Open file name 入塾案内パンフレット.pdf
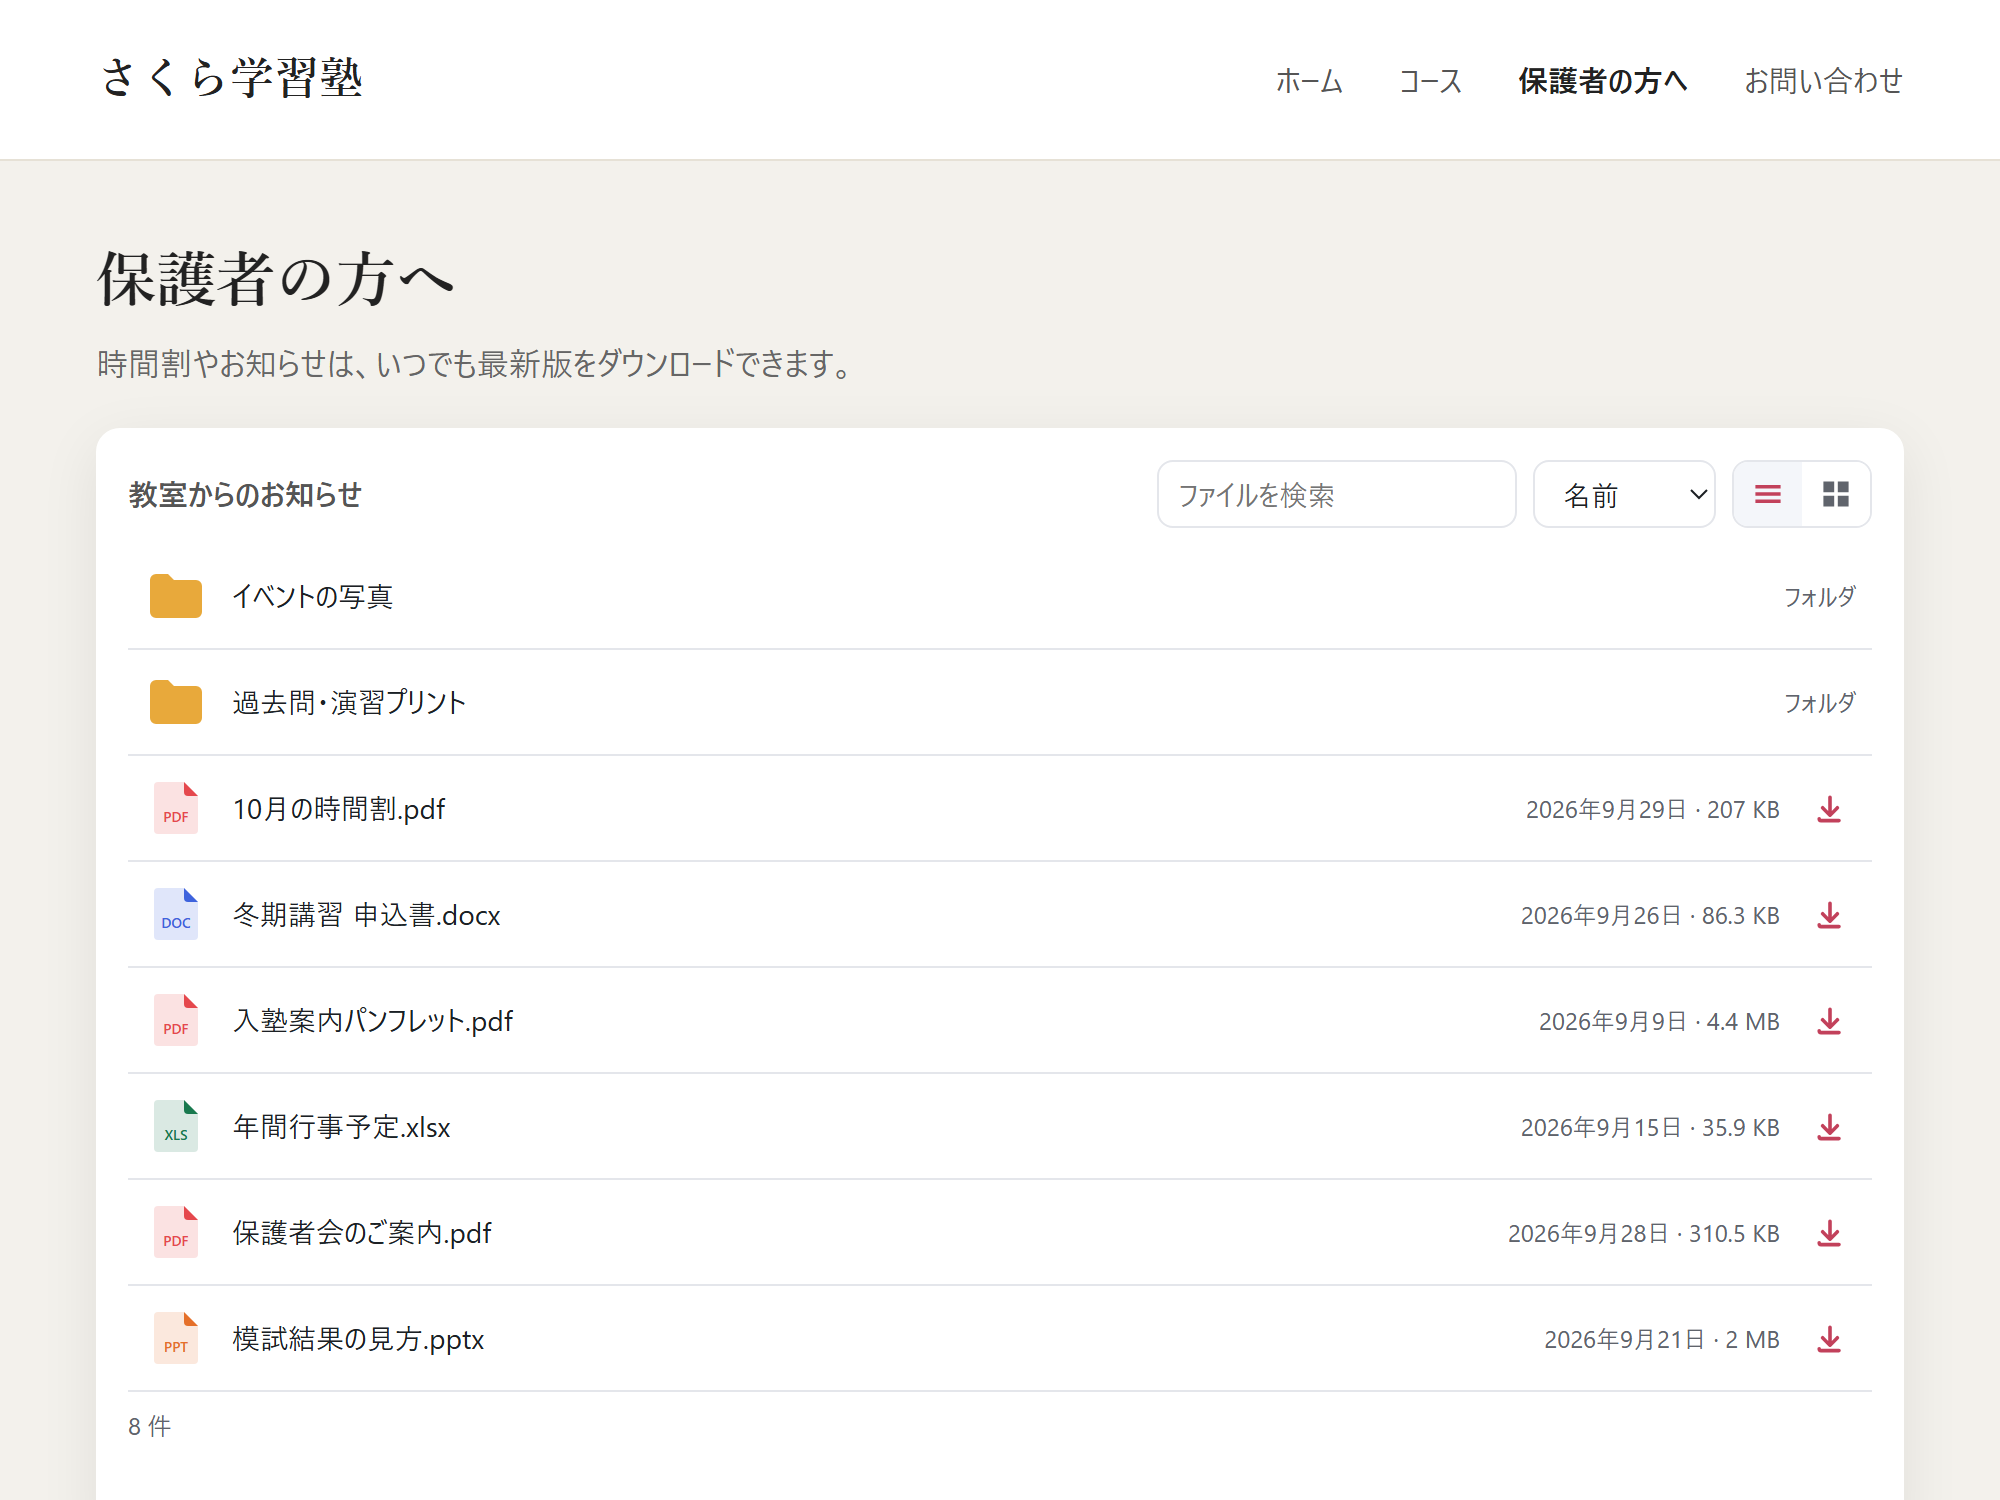2000x1500 pixels. pyautogui.click(x=373, y=1021)
